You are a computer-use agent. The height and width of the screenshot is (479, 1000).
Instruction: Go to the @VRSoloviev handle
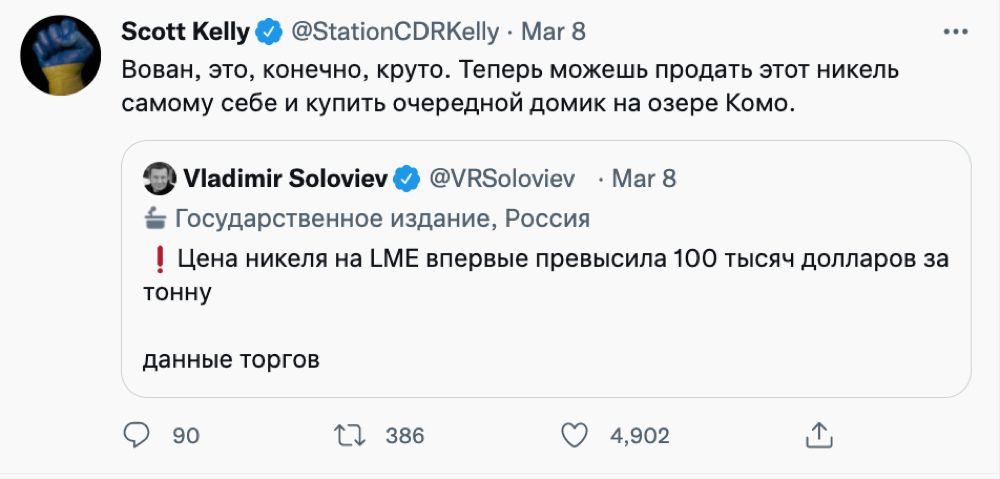tap(502, 179)
